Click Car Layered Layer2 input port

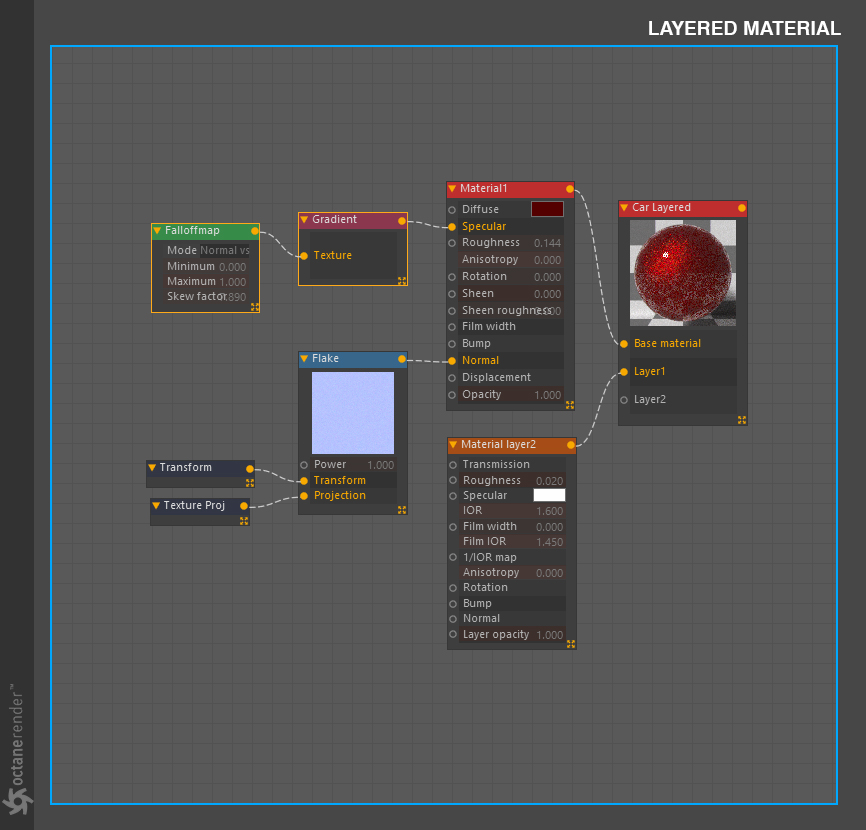(624, 400)
